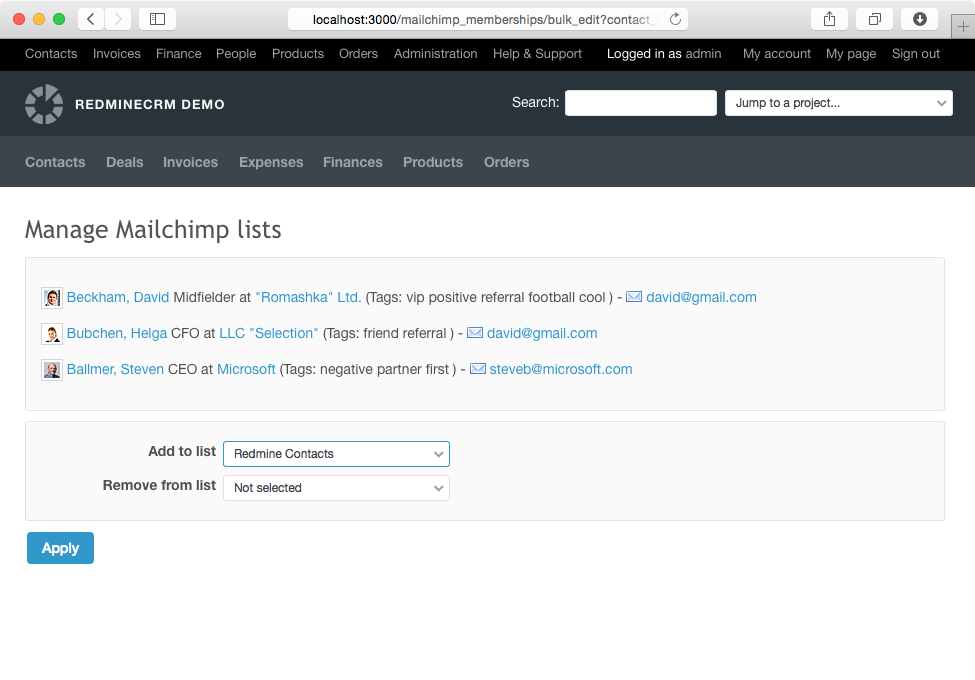Open the Jump to a project dropdown
This screenshot has width=975, height=680.
[x=838, y=103]
